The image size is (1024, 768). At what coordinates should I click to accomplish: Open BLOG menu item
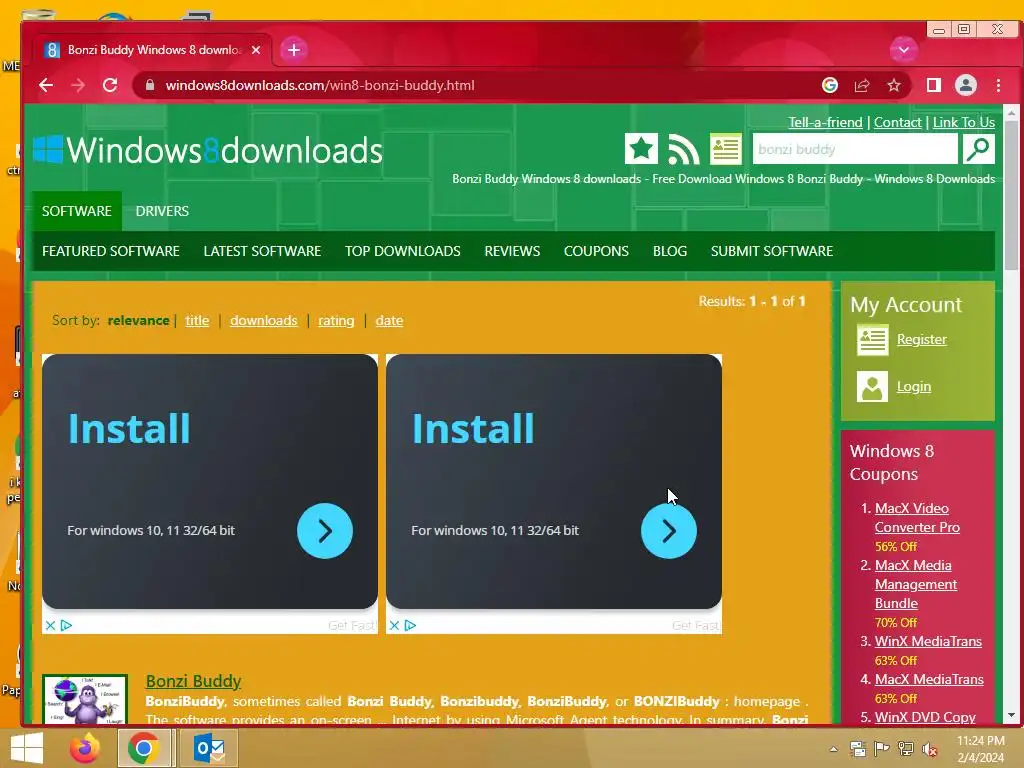click(x=669, y=251)
